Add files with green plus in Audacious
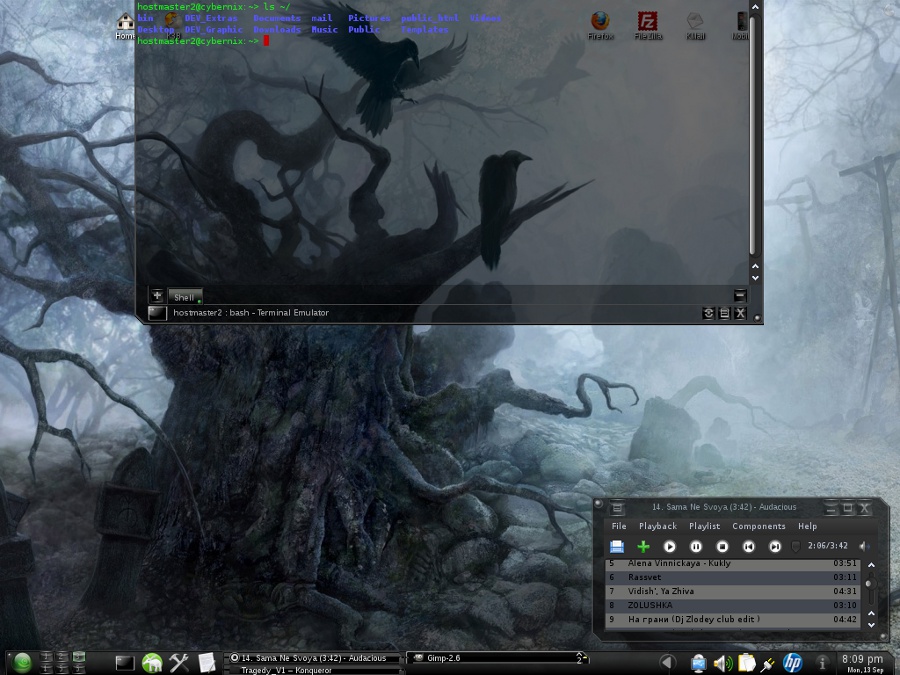900x675 pixels. [x=643, y=546]
